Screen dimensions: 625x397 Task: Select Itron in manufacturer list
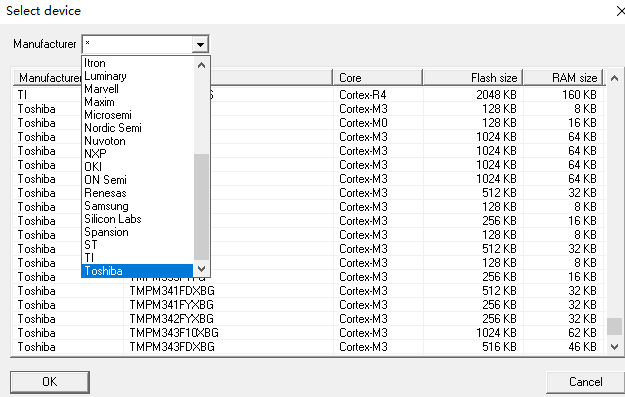click(x=137, y=63)
